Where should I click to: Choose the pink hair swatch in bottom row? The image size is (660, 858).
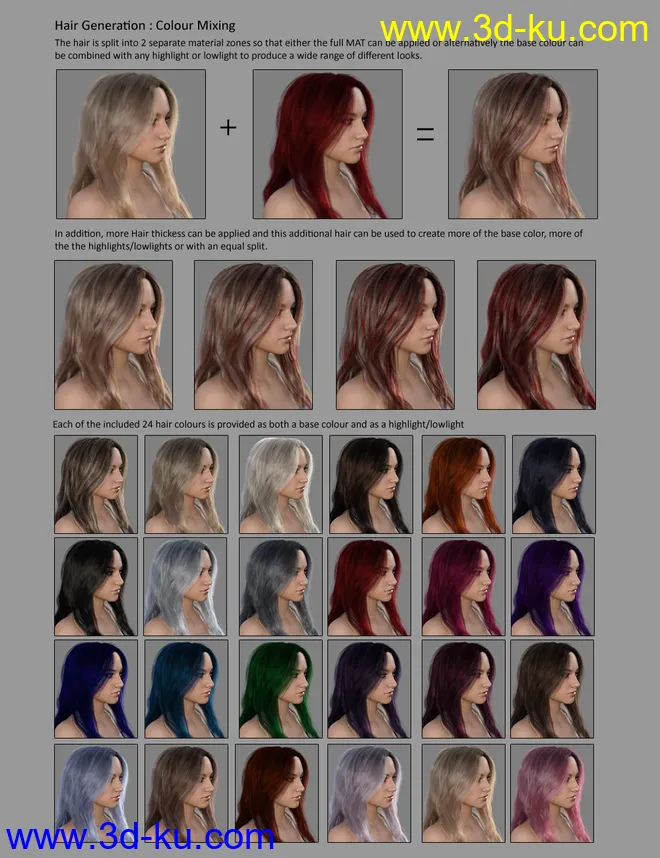(x=551, y=790)
